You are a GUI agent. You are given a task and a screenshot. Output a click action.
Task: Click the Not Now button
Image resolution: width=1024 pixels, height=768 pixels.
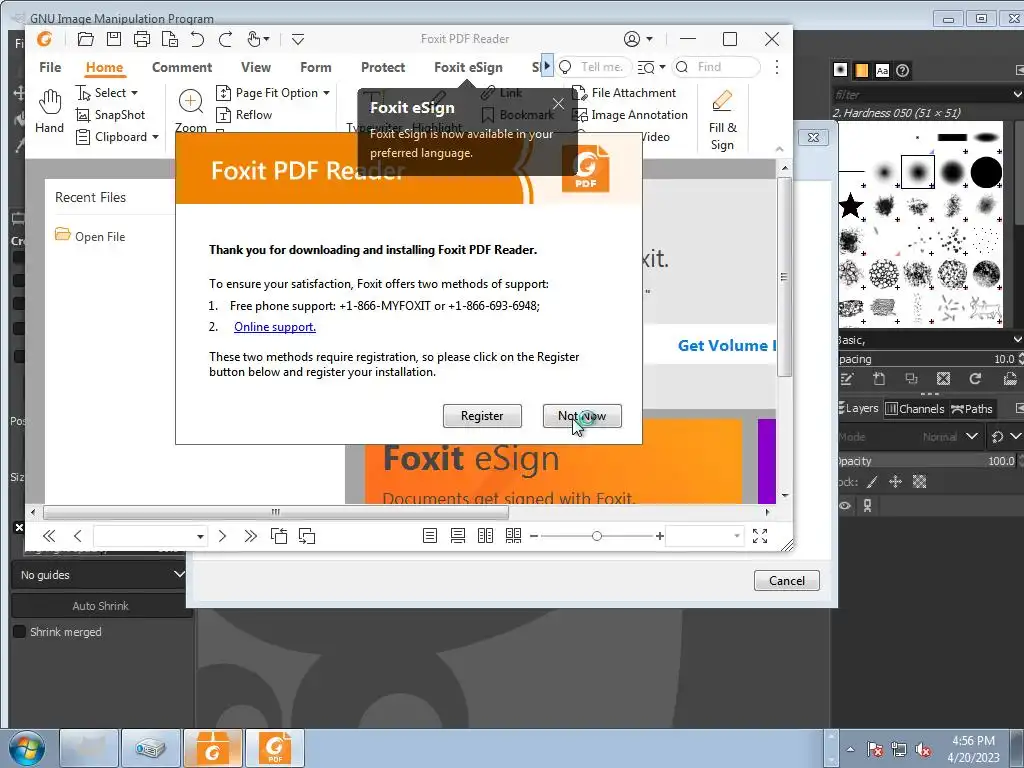tap(582, 416)
